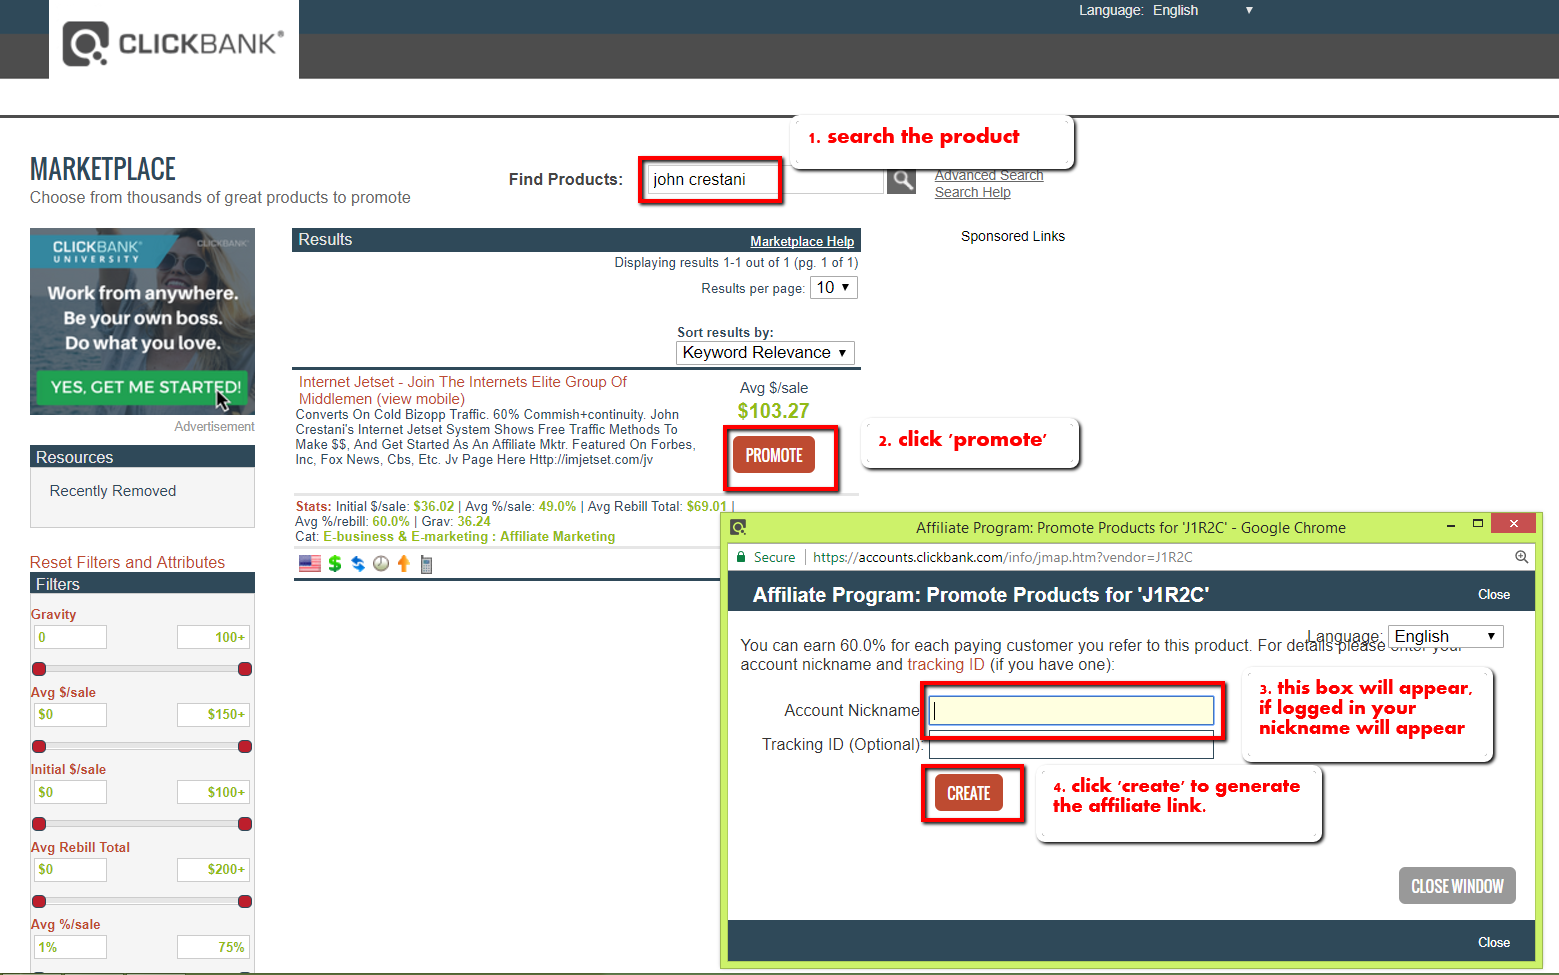Click the Avg %/sale minimum 1% field

71,947
